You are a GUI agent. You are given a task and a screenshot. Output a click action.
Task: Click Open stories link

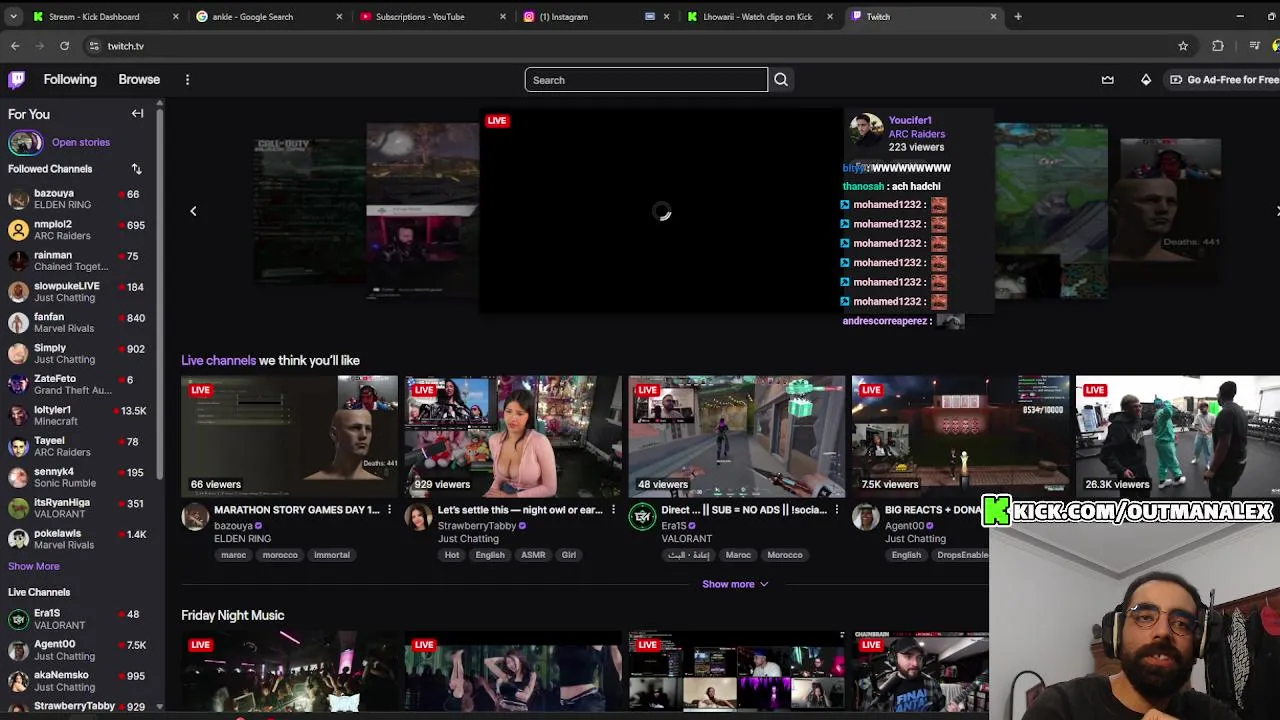[81, 142]
